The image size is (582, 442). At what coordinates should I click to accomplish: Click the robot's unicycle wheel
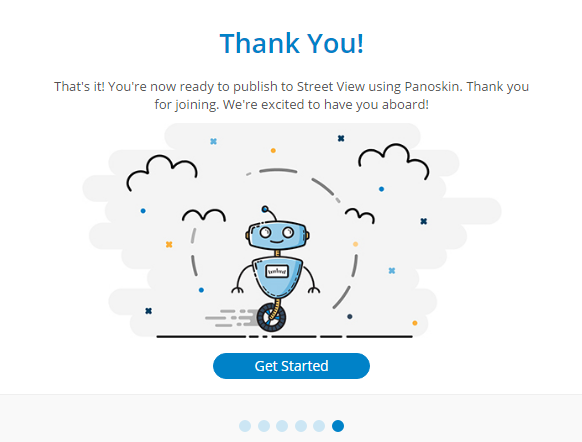click(271, 317)
